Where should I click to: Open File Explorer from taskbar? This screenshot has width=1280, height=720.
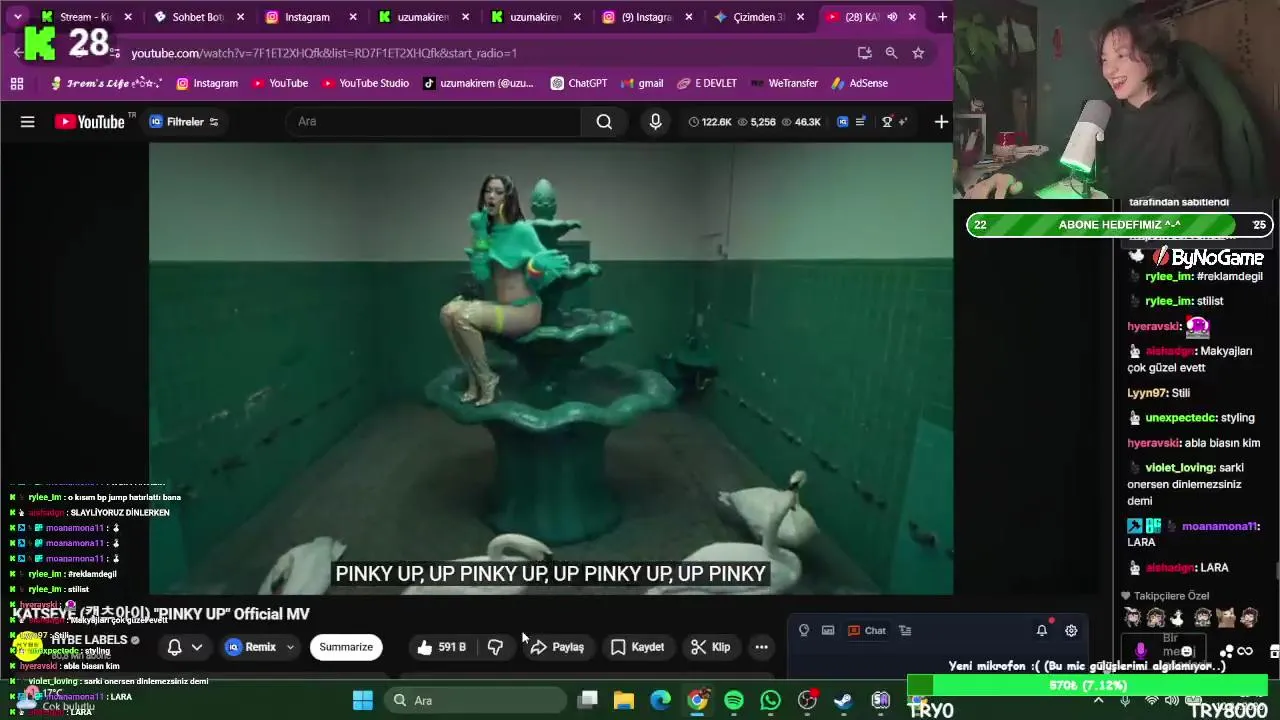[624, 700]
